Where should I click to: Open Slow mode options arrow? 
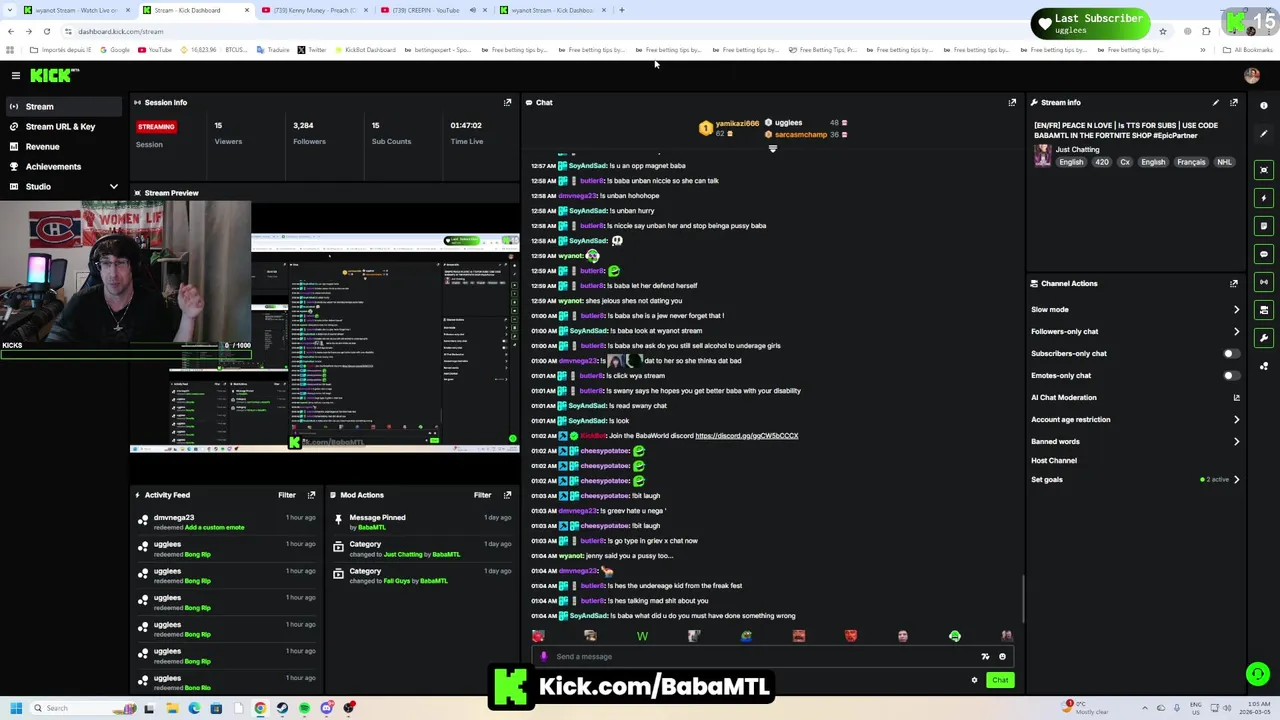1236,310
